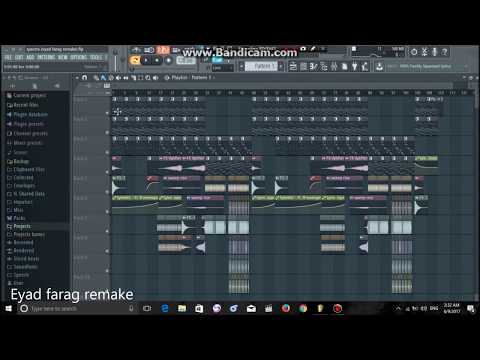The image size is (480, 360).
Task: Expand Recent files in browser
Action: pos(23,105)
